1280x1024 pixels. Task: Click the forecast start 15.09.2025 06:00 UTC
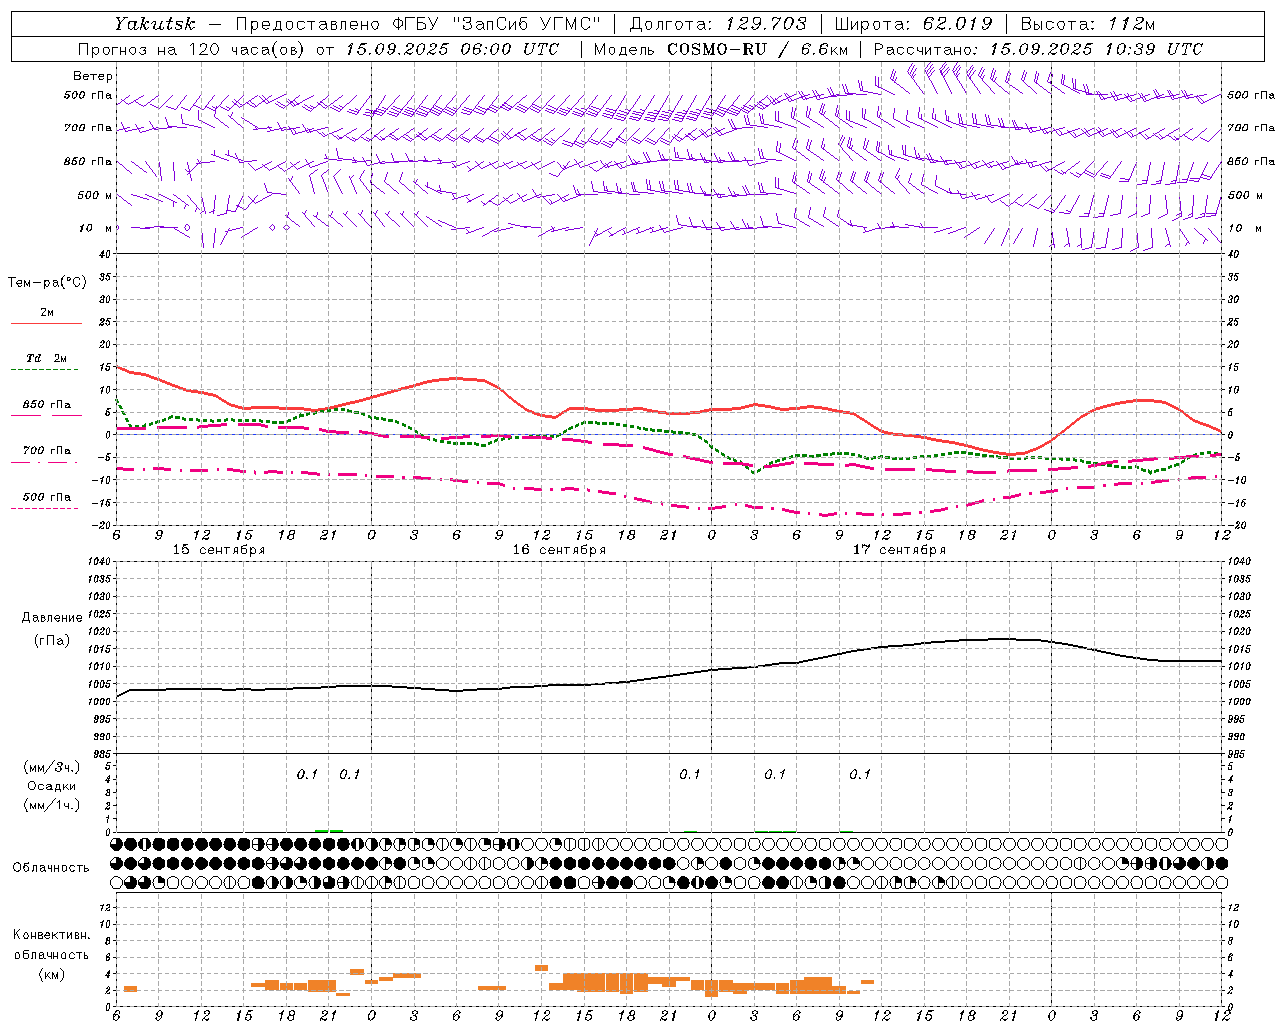(453, 49)
